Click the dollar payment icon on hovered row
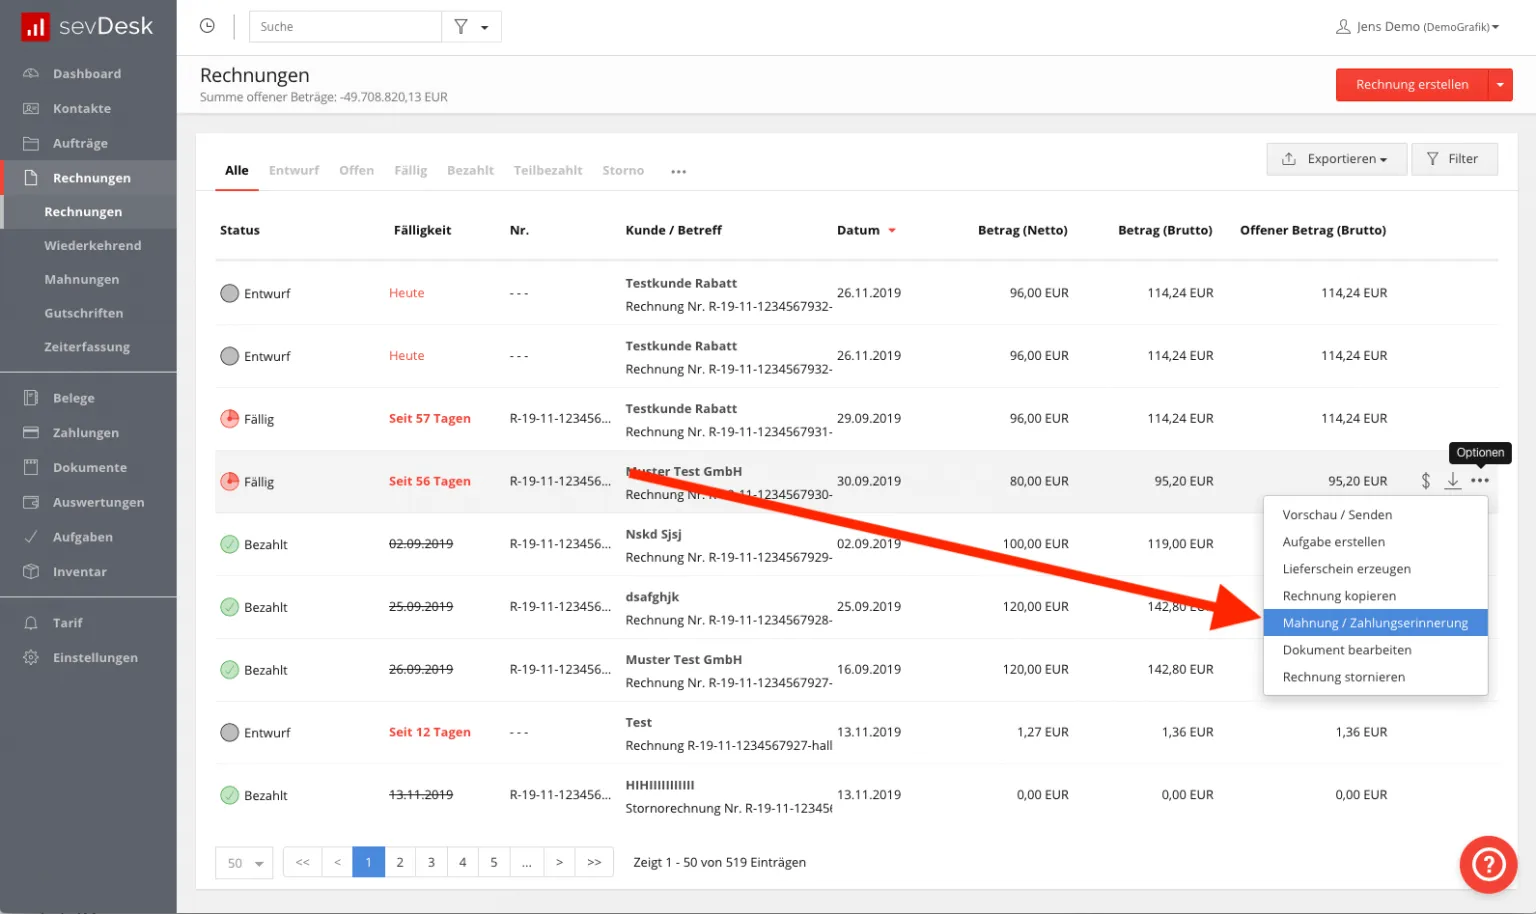 click(1425, 481)
